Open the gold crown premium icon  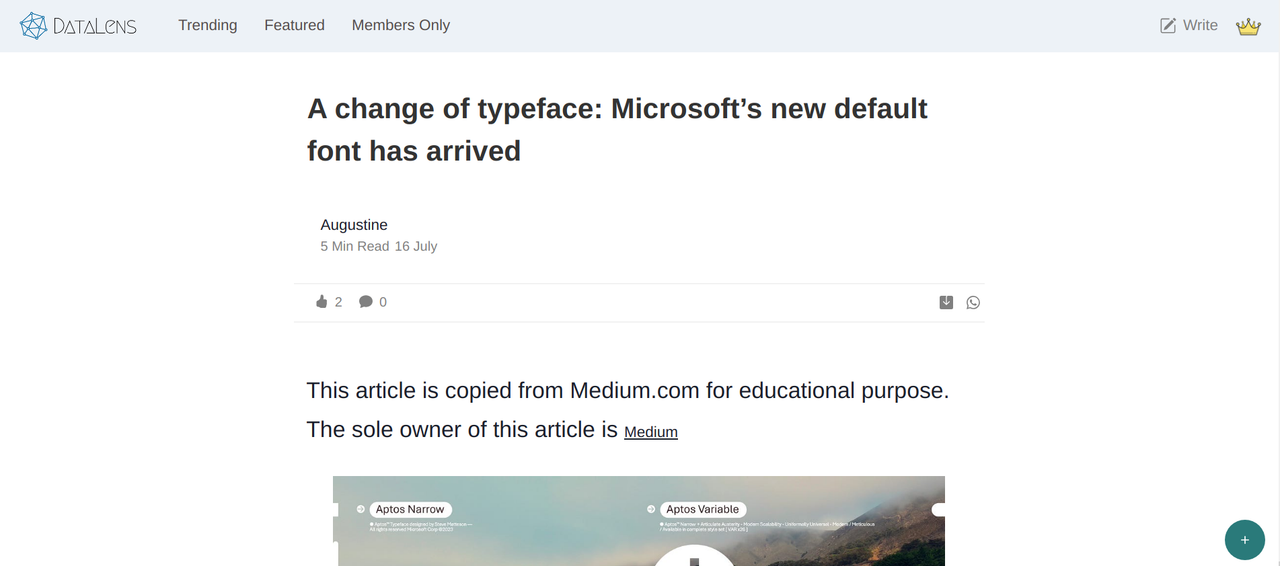1248,27
